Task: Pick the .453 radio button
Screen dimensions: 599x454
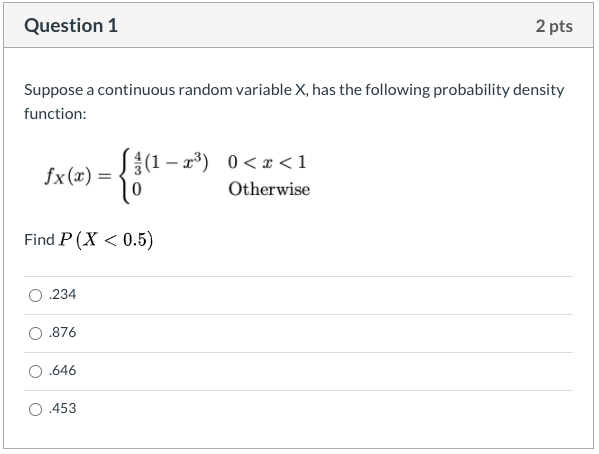Action: point(36,409)
